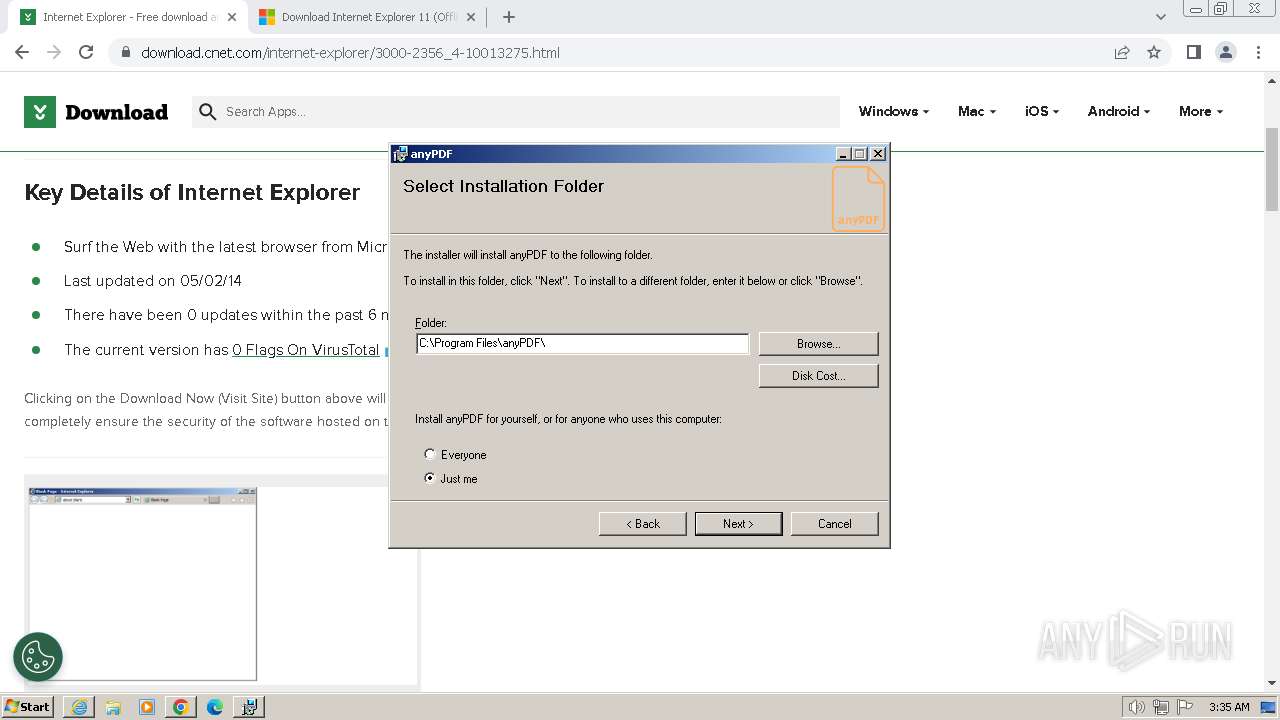Open the Chrome profile avatar
1280x720 pixels.
1225,52
